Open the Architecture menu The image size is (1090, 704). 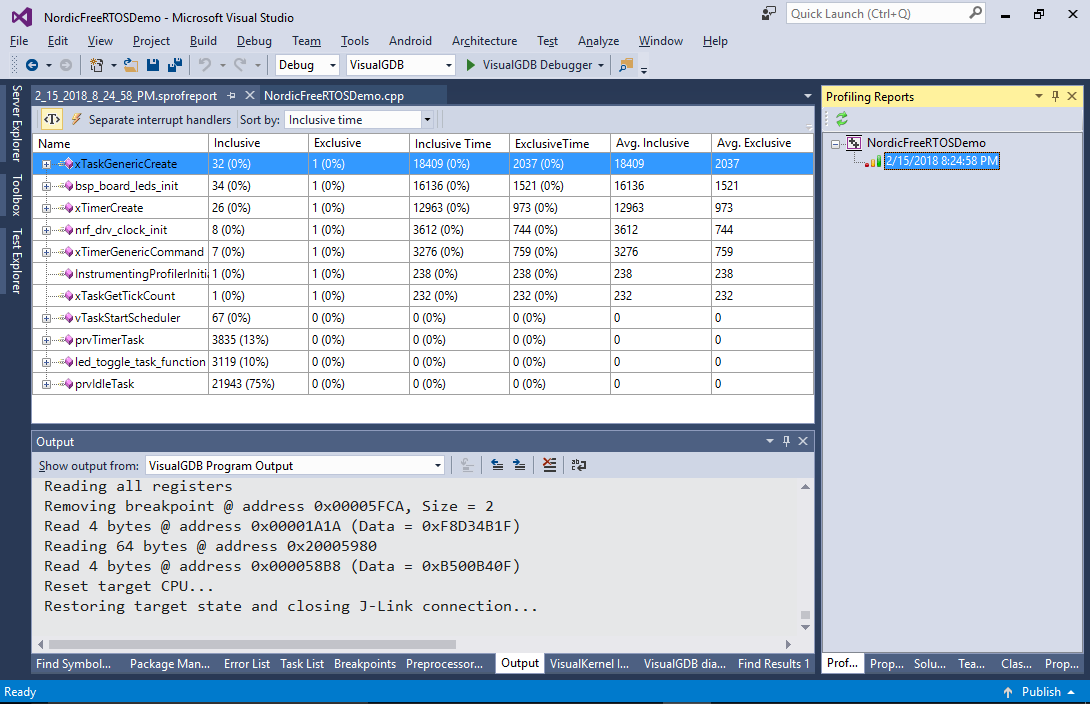pyautogui.click(x=485, y=41)
